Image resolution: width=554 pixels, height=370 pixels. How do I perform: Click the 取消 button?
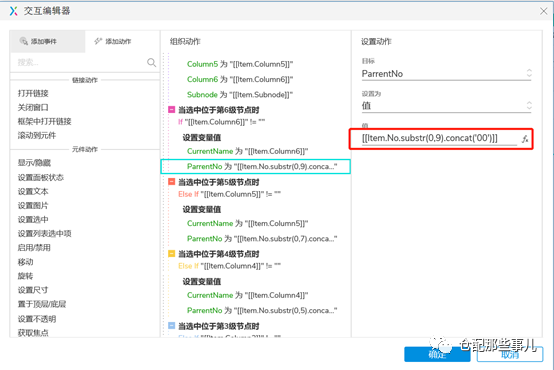click(510, 354)
